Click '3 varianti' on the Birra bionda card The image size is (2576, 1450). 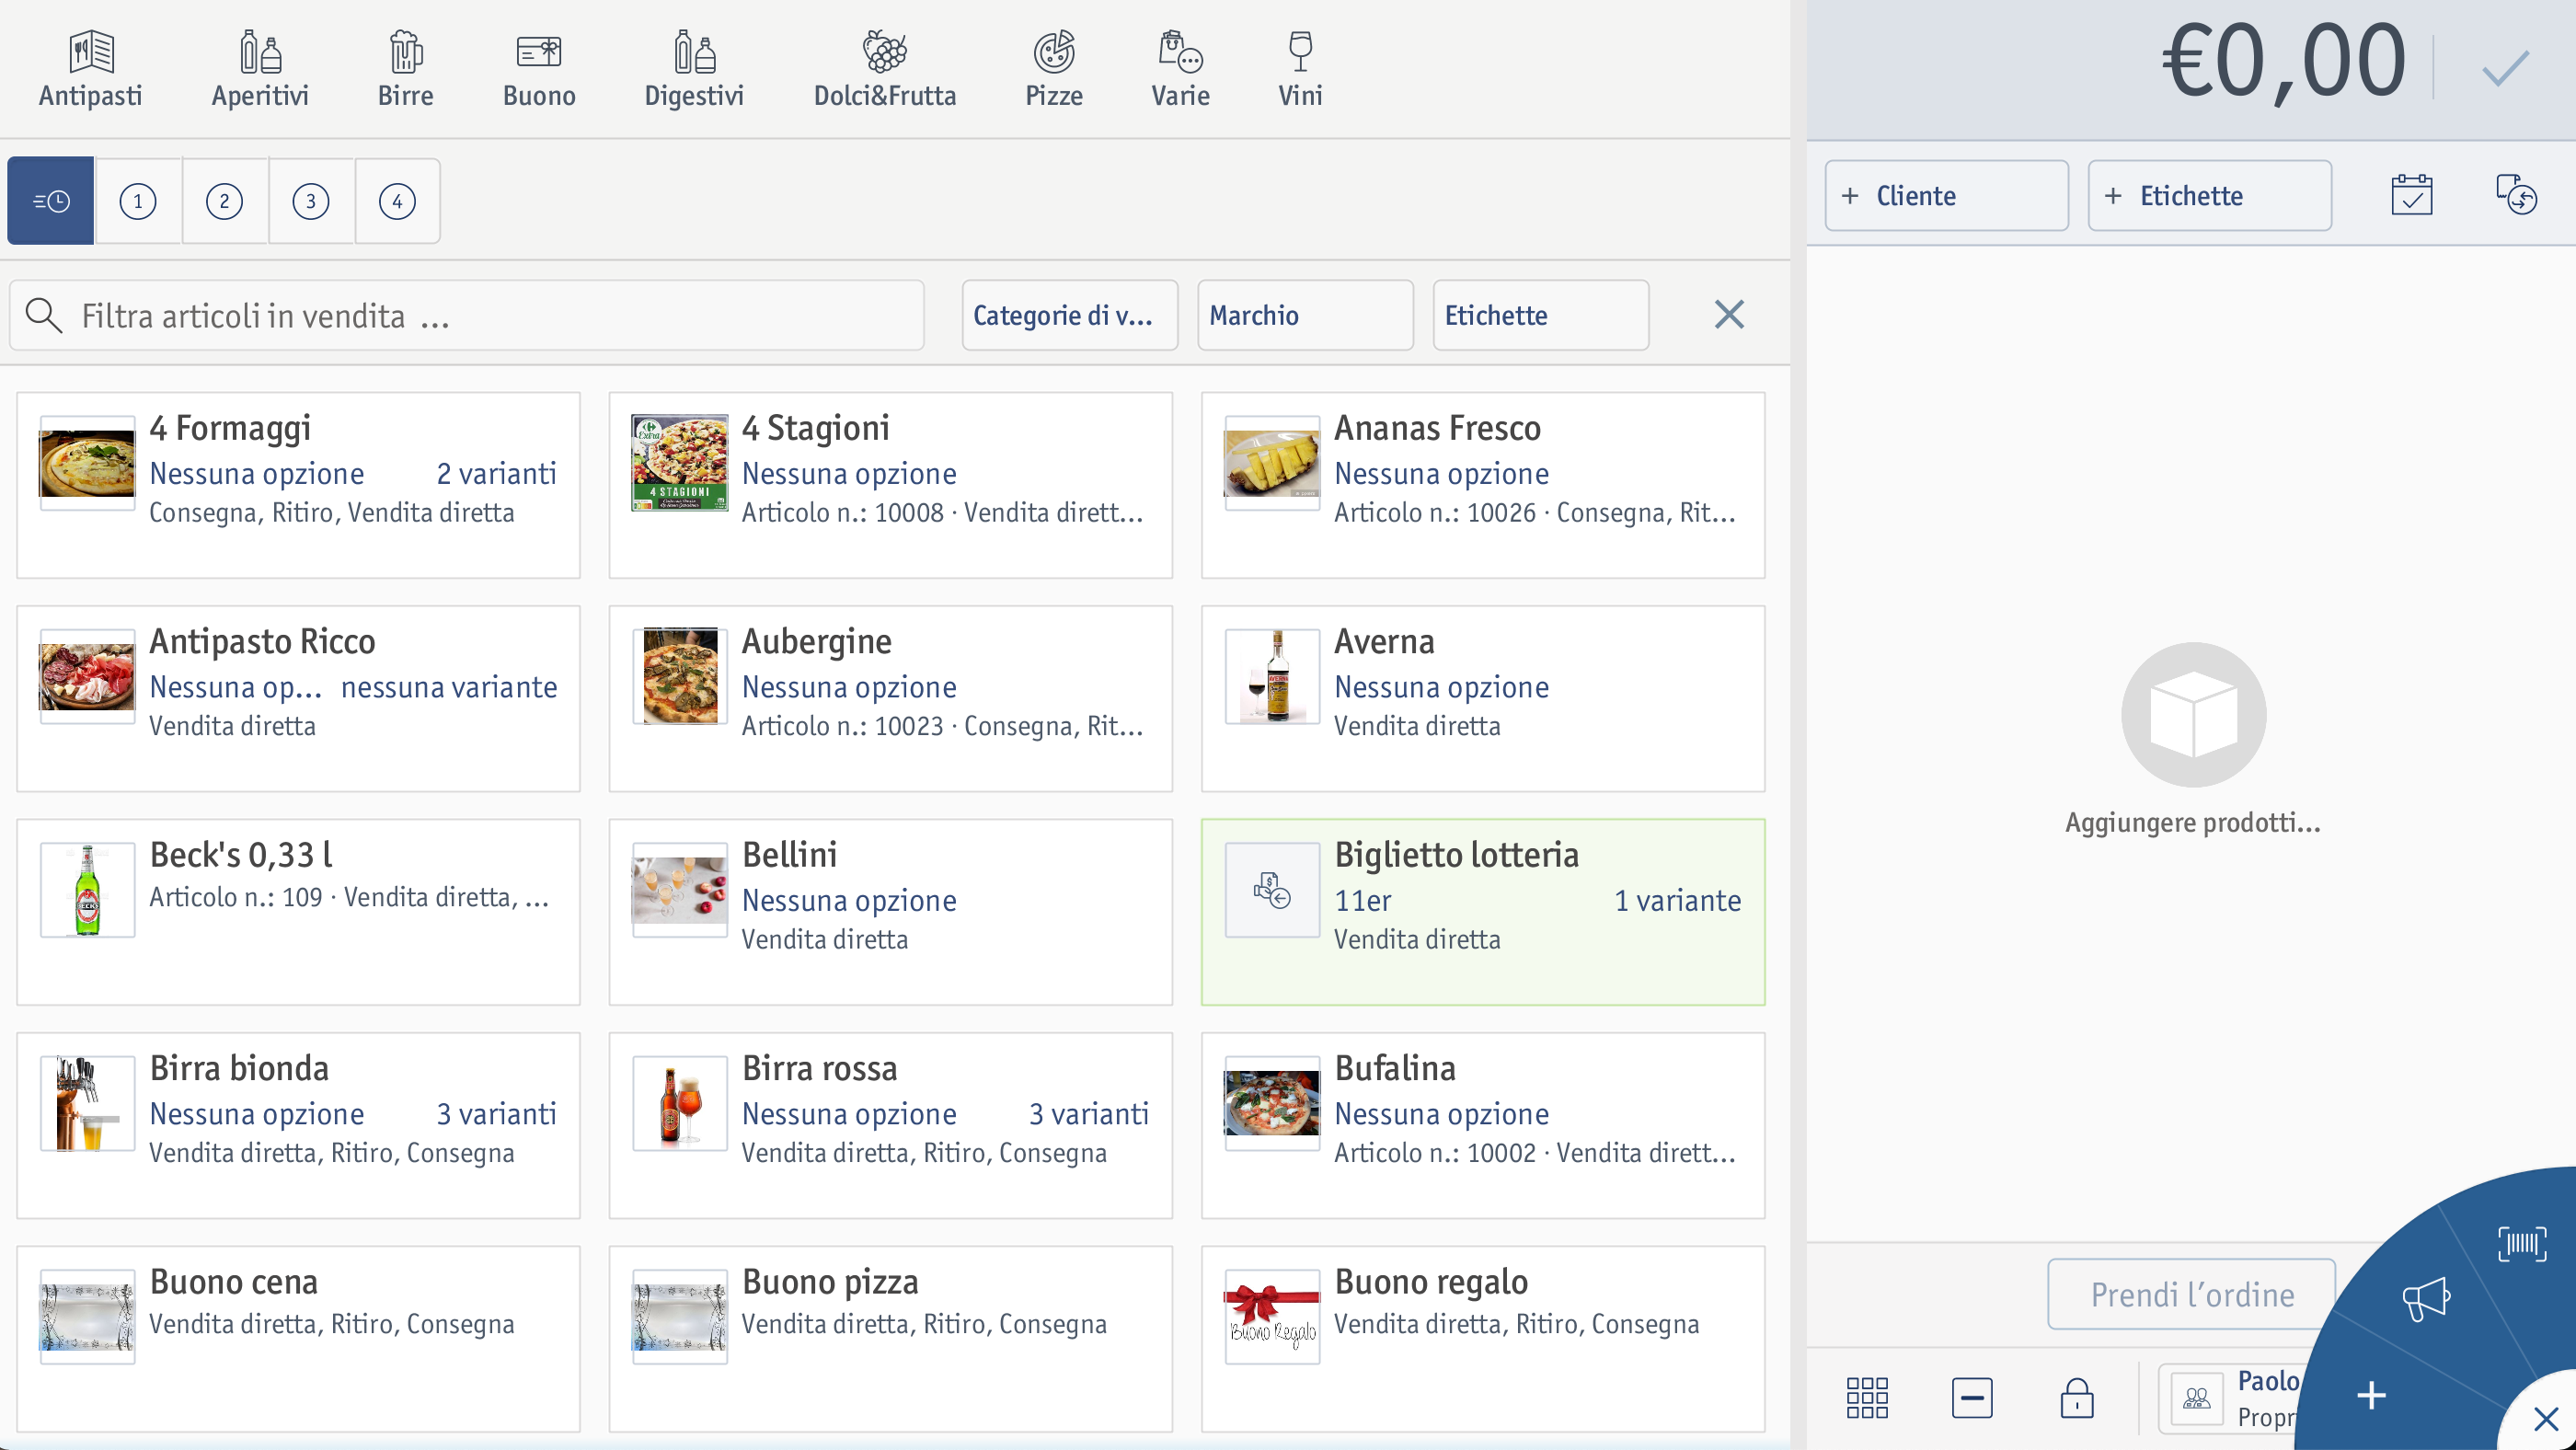[496, 1113]
